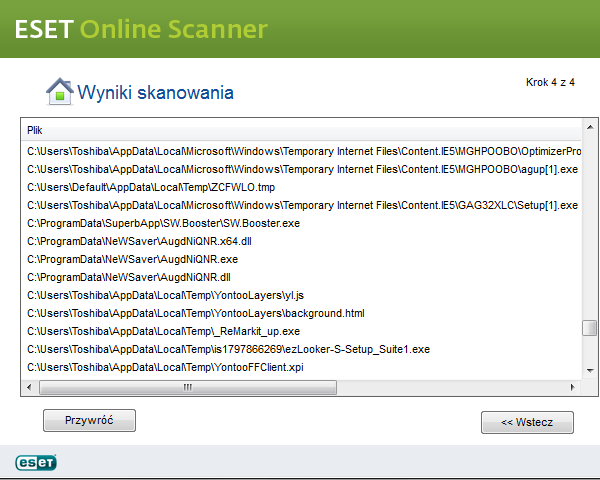The width and height of the screenshot is (600, 480).
Task: Select the OptimizerPro file row
Action: [x=302, y=152]
